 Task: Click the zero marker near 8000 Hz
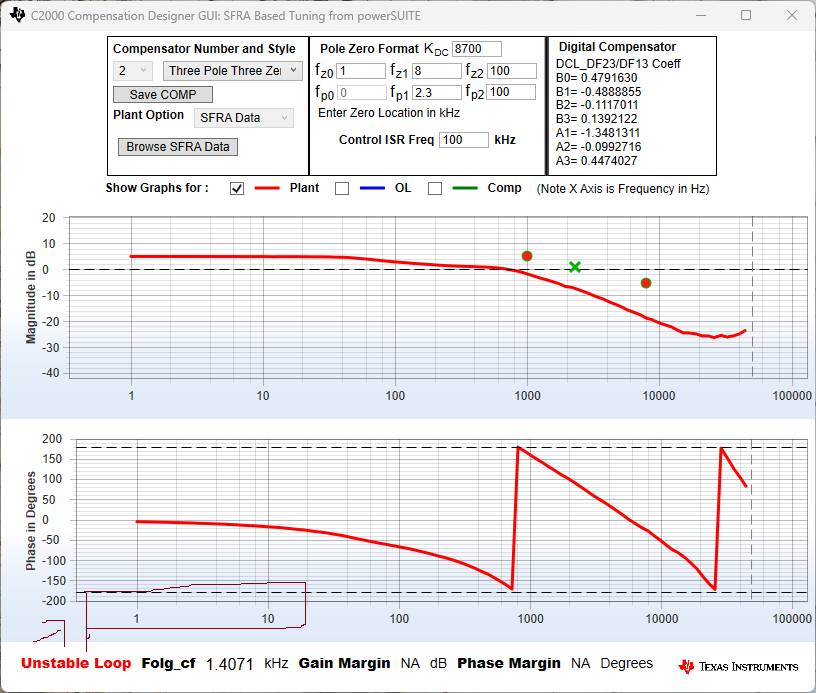(646, 283)
